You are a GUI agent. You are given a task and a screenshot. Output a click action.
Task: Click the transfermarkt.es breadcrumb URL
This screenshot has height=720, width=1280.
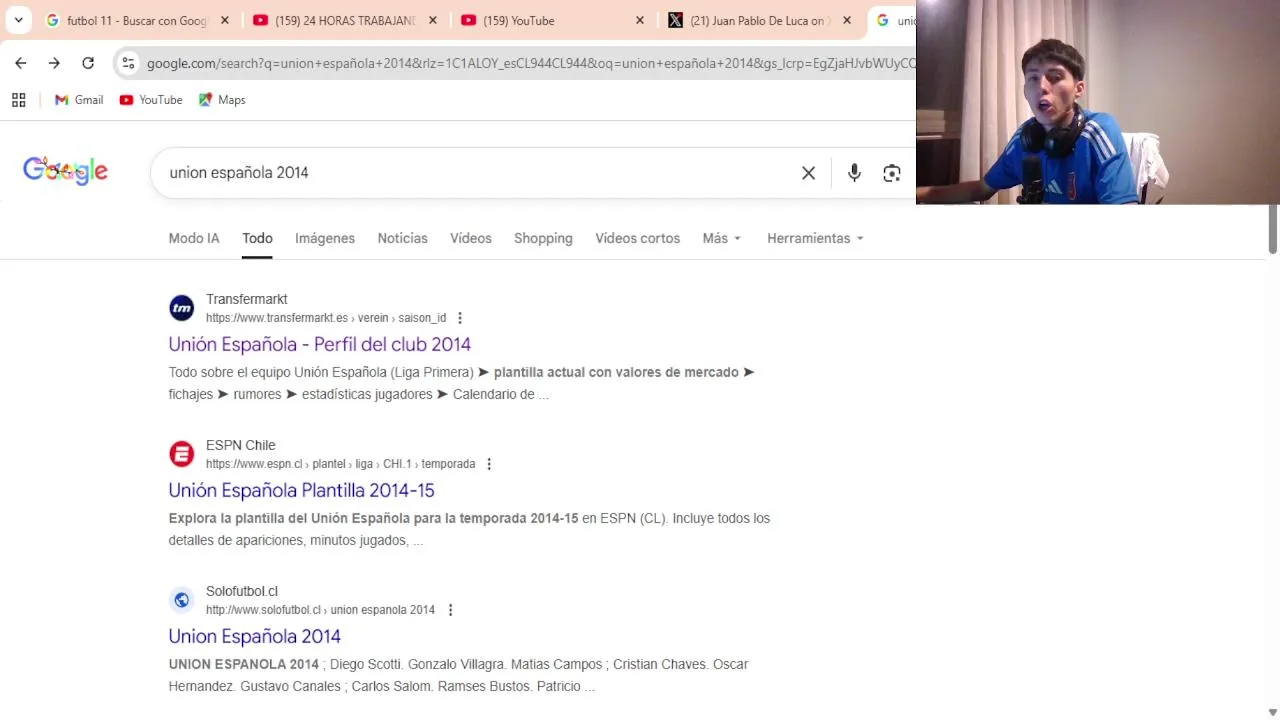(326, 318)
